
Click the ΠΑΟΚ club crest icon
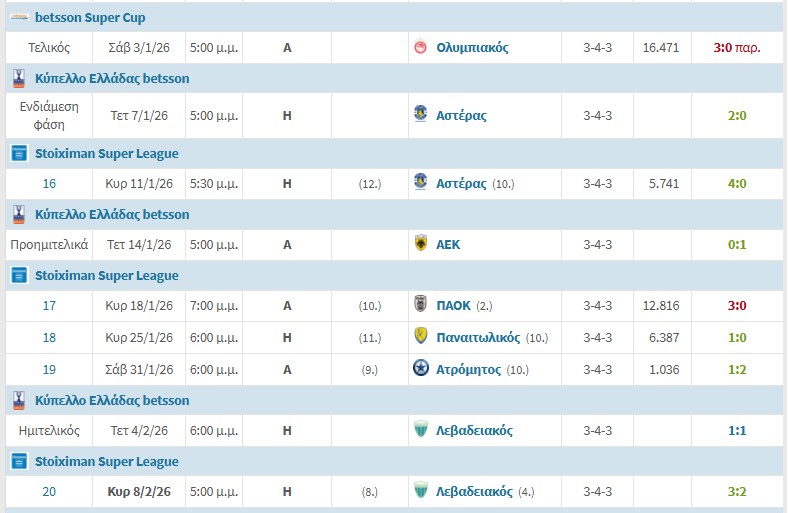(x=421, y=305)
